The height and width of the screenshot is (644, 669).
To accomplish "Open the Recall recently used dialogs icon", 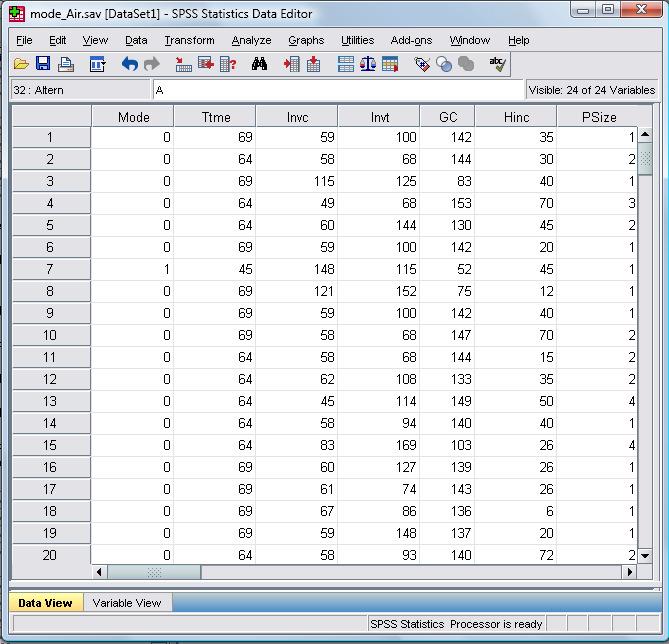I will (97, 64).
